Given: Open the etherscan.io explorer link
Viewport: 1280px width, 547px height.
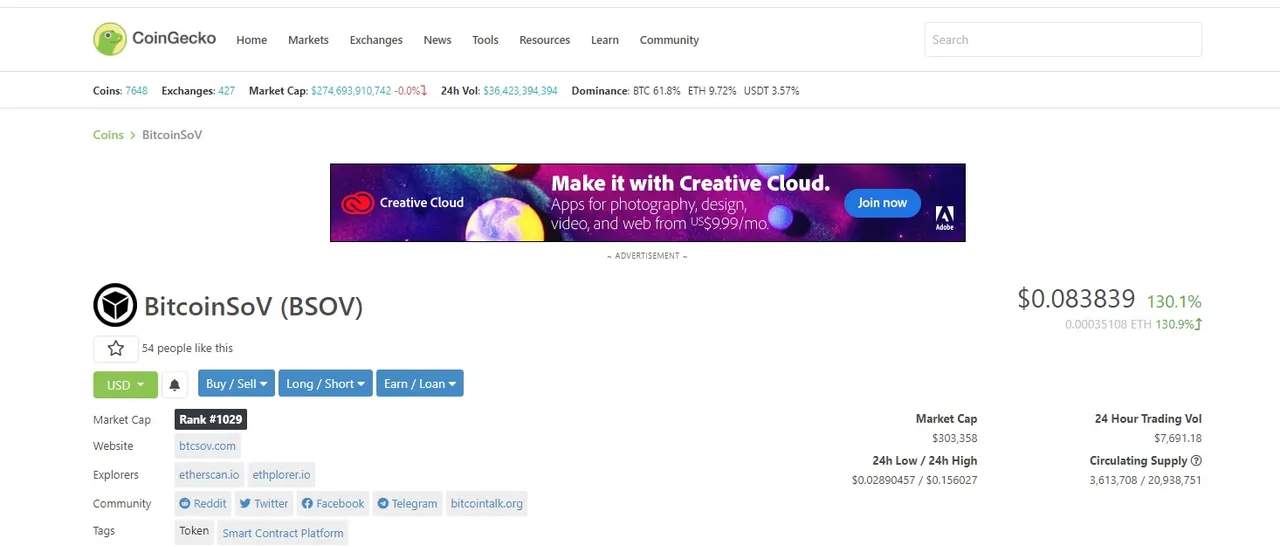Looking at the screenshot, I should point(209,475).
